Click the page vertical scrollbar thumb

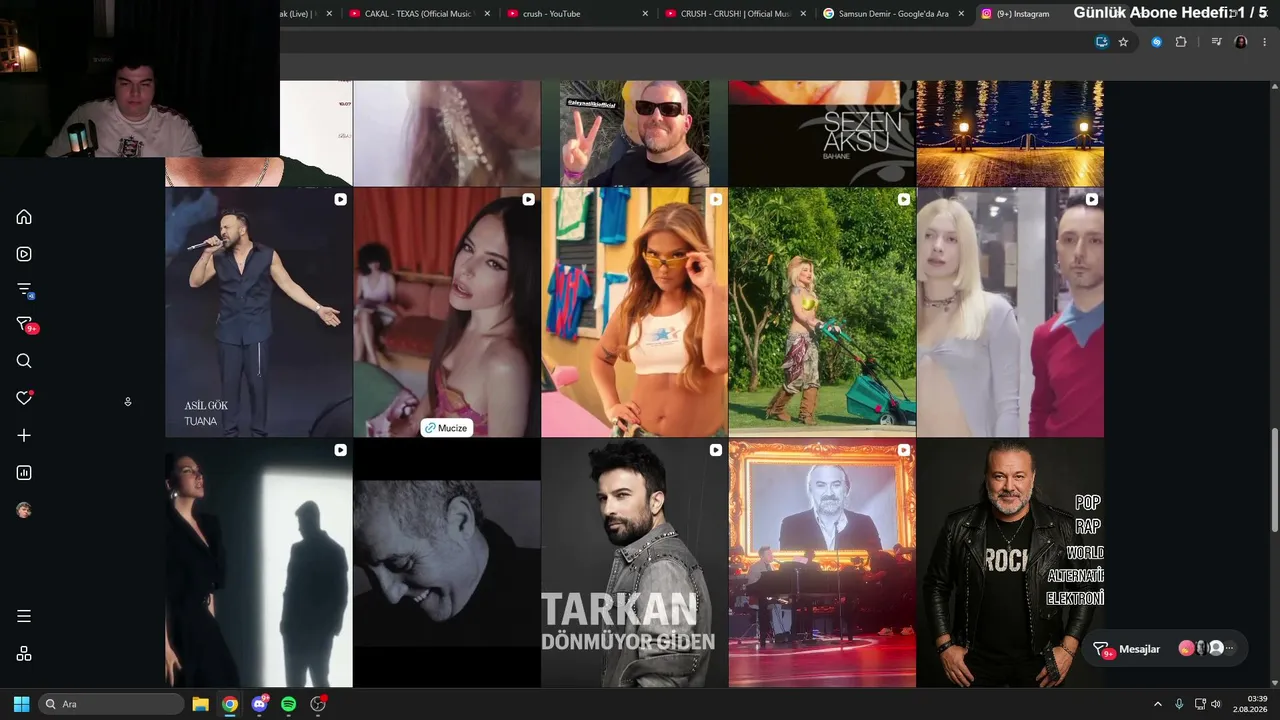coord(1274,481)
